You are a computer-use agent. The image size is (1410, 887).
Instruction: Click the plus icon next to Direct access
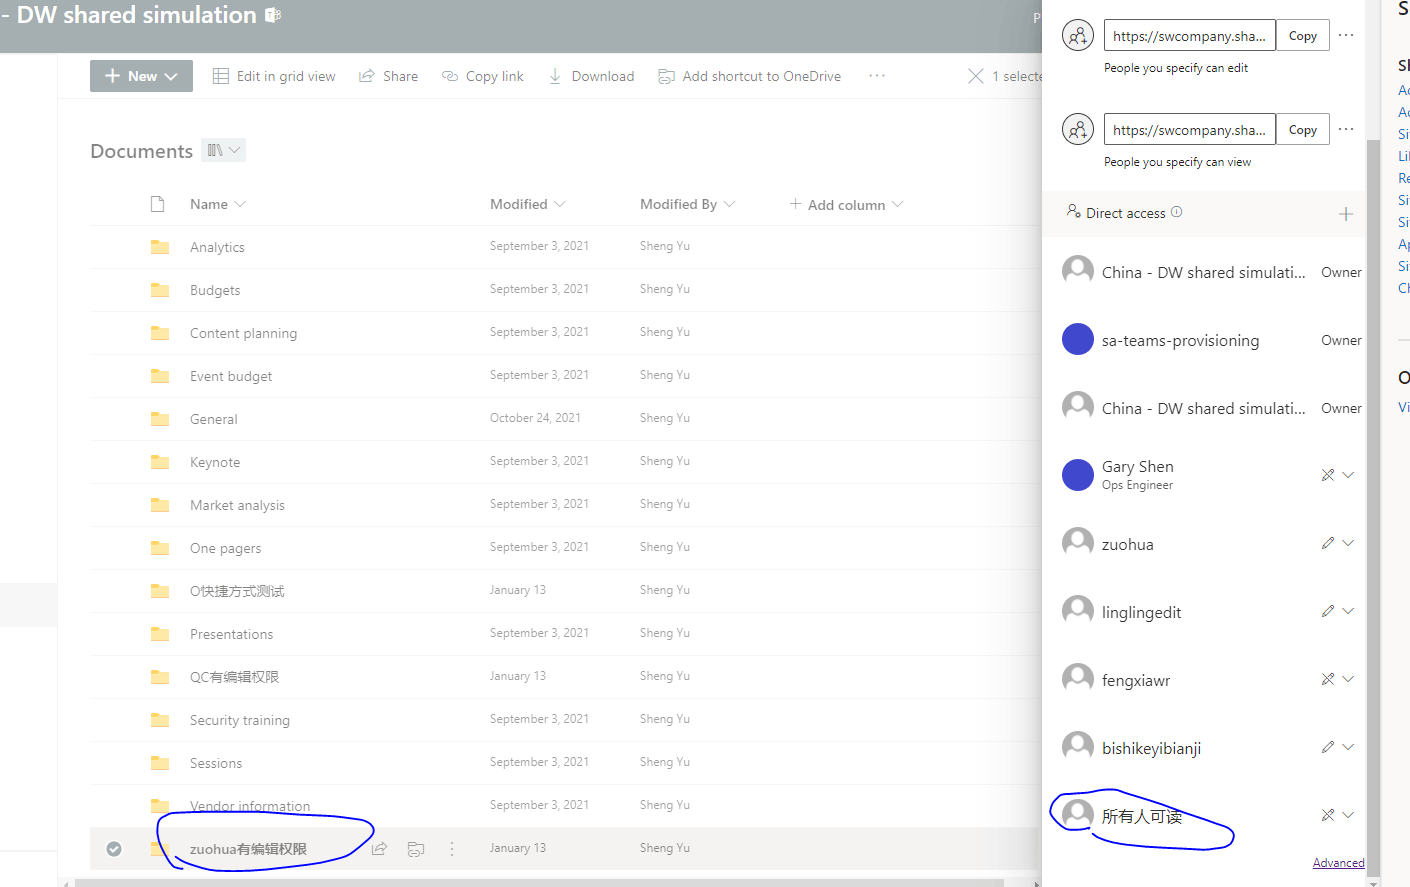pyautogui.click(x=1346, y=214)
